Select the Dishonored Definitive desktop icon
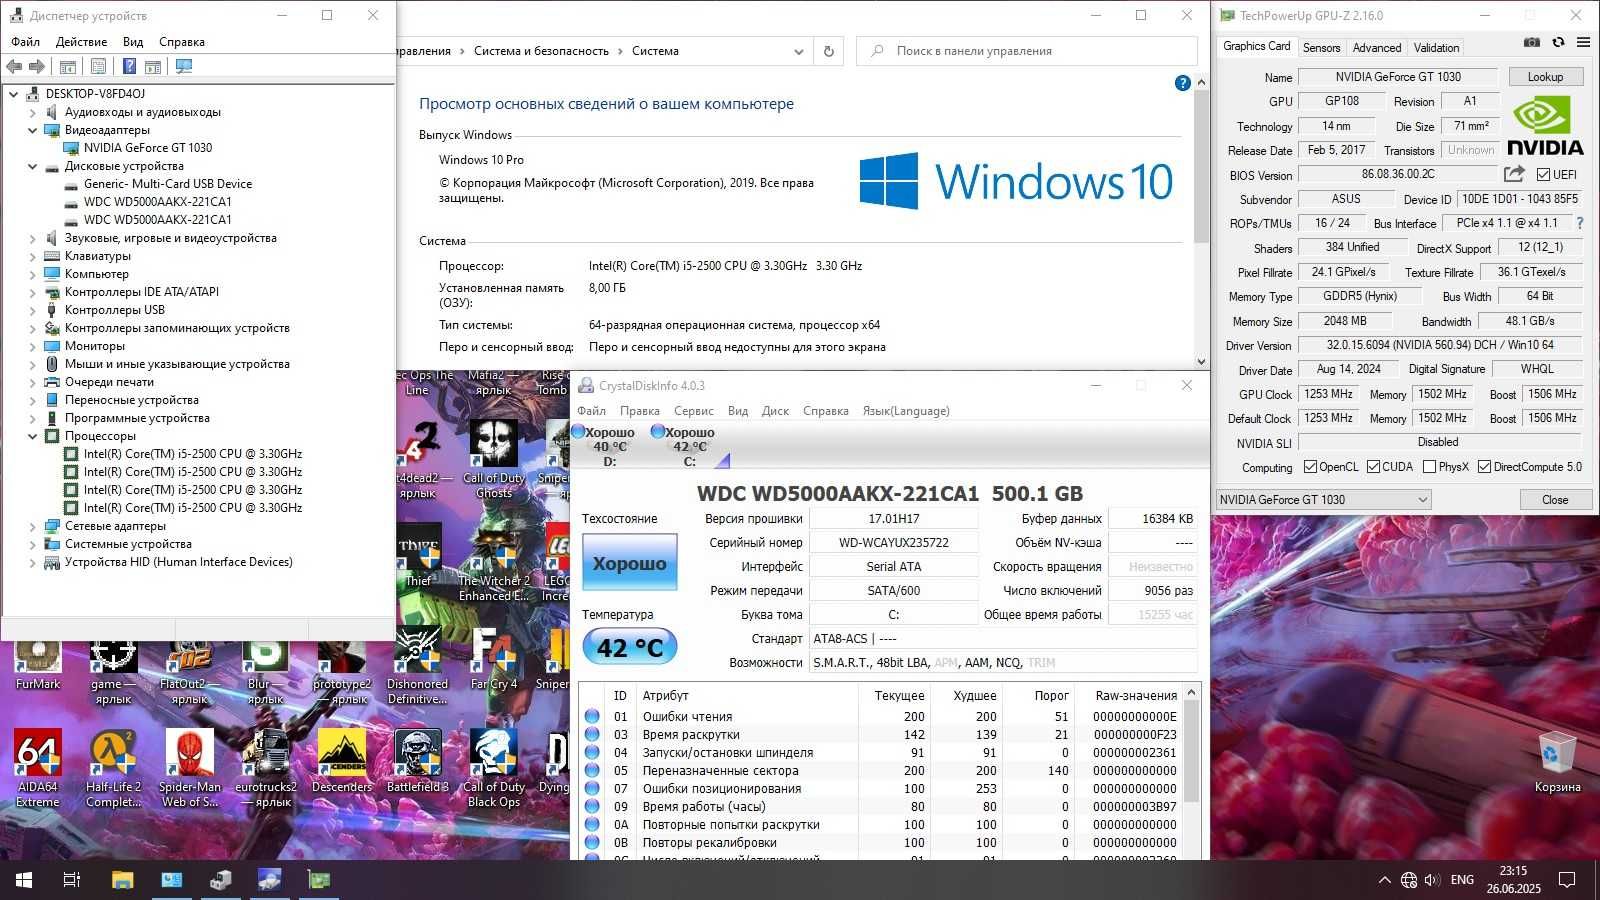Screen dimensions: 1600x900 (x=418, y=666)
